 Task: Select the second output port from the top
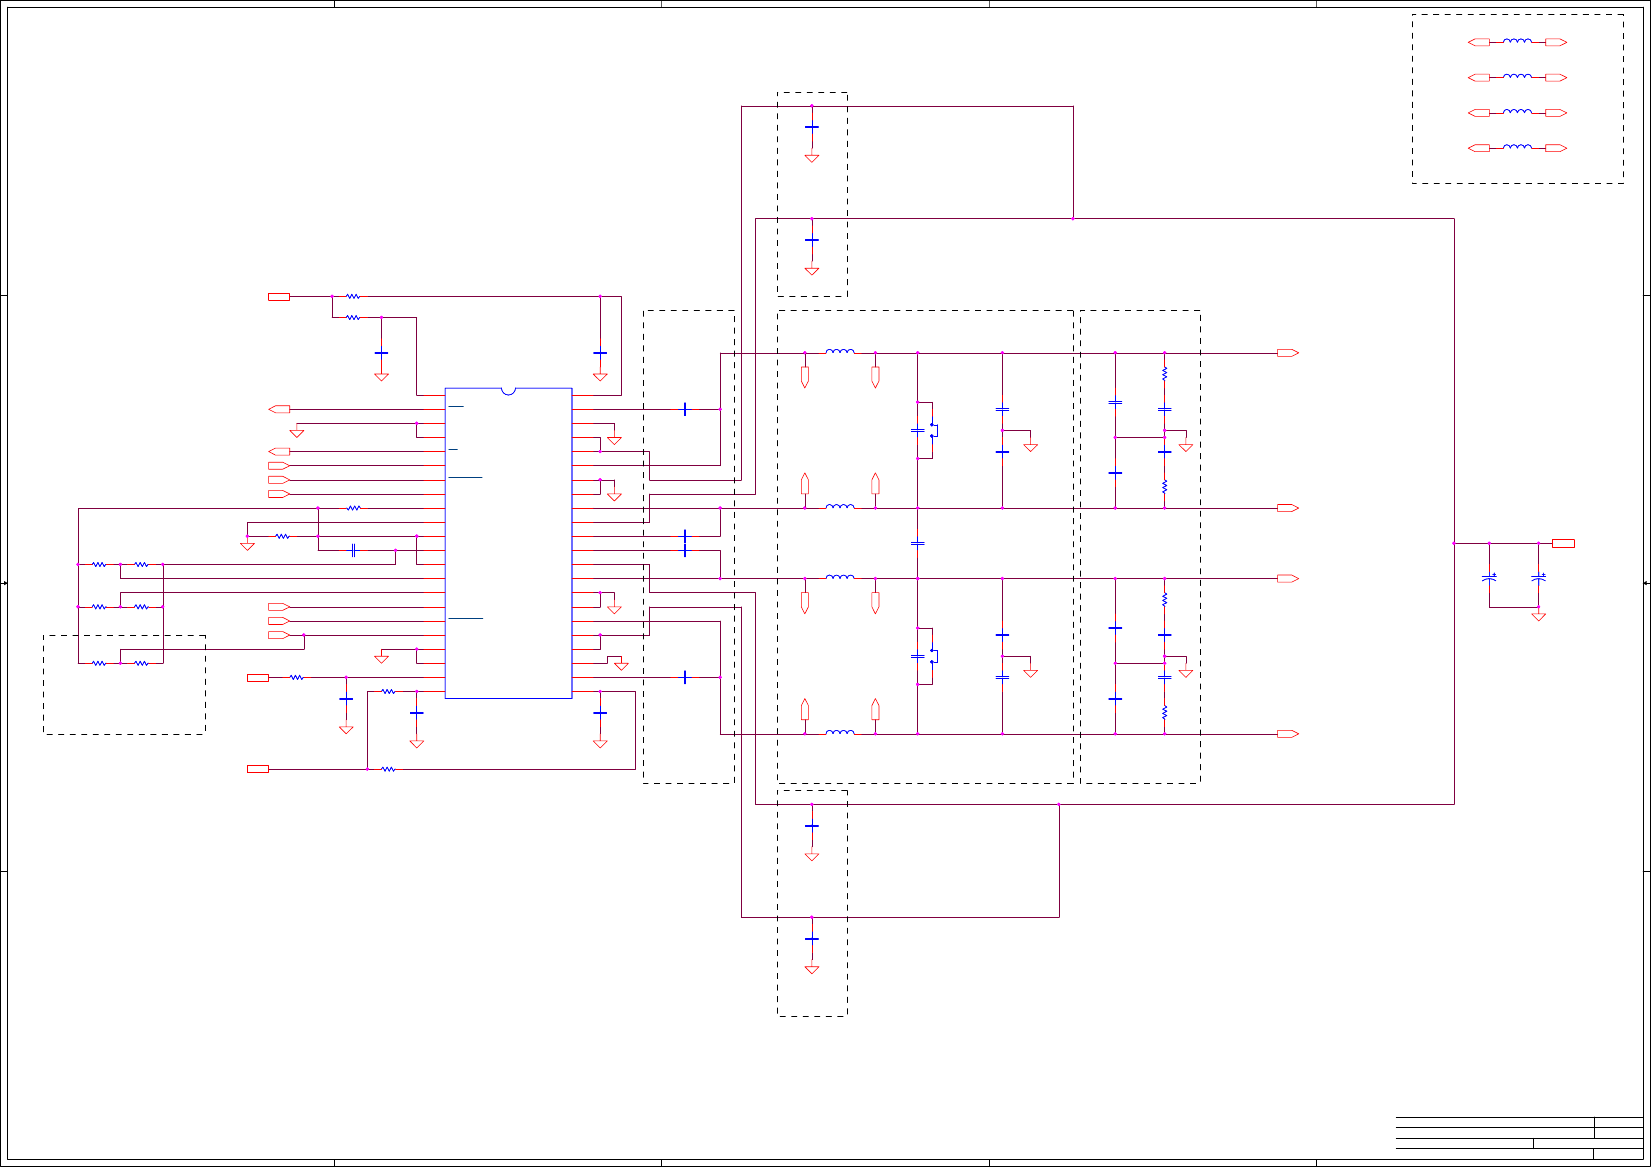pyautogui.click(x=1287, y=508)
